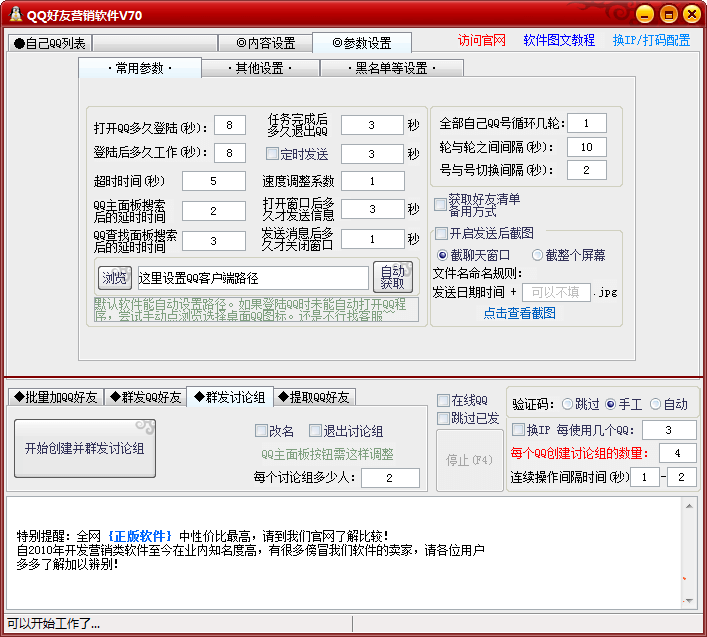Image resolution: width=707 pixels, height=637 pixels.
Task: Select 验证码 跳过 radio option
Action: coord(567,404)
